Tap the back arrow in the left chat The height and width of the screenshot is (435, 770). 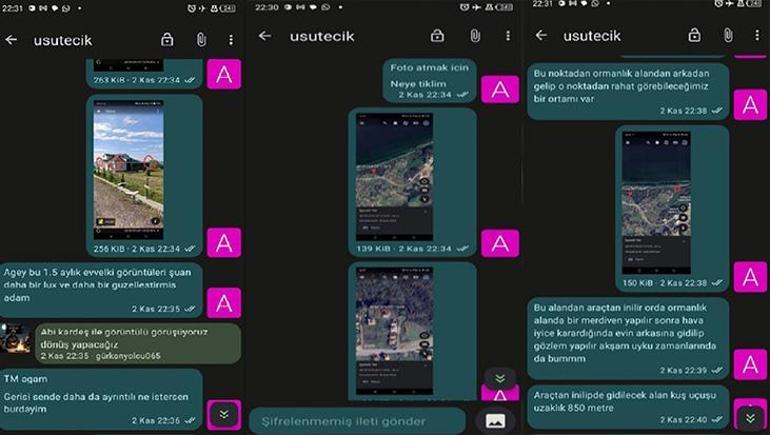click(x=11, y=40)
